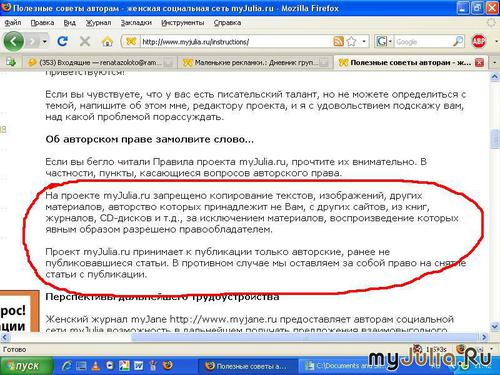Screen dimensions: 500x375
Task: Click the vertical scrollbar thumb
Action: [x=495, y=138]
